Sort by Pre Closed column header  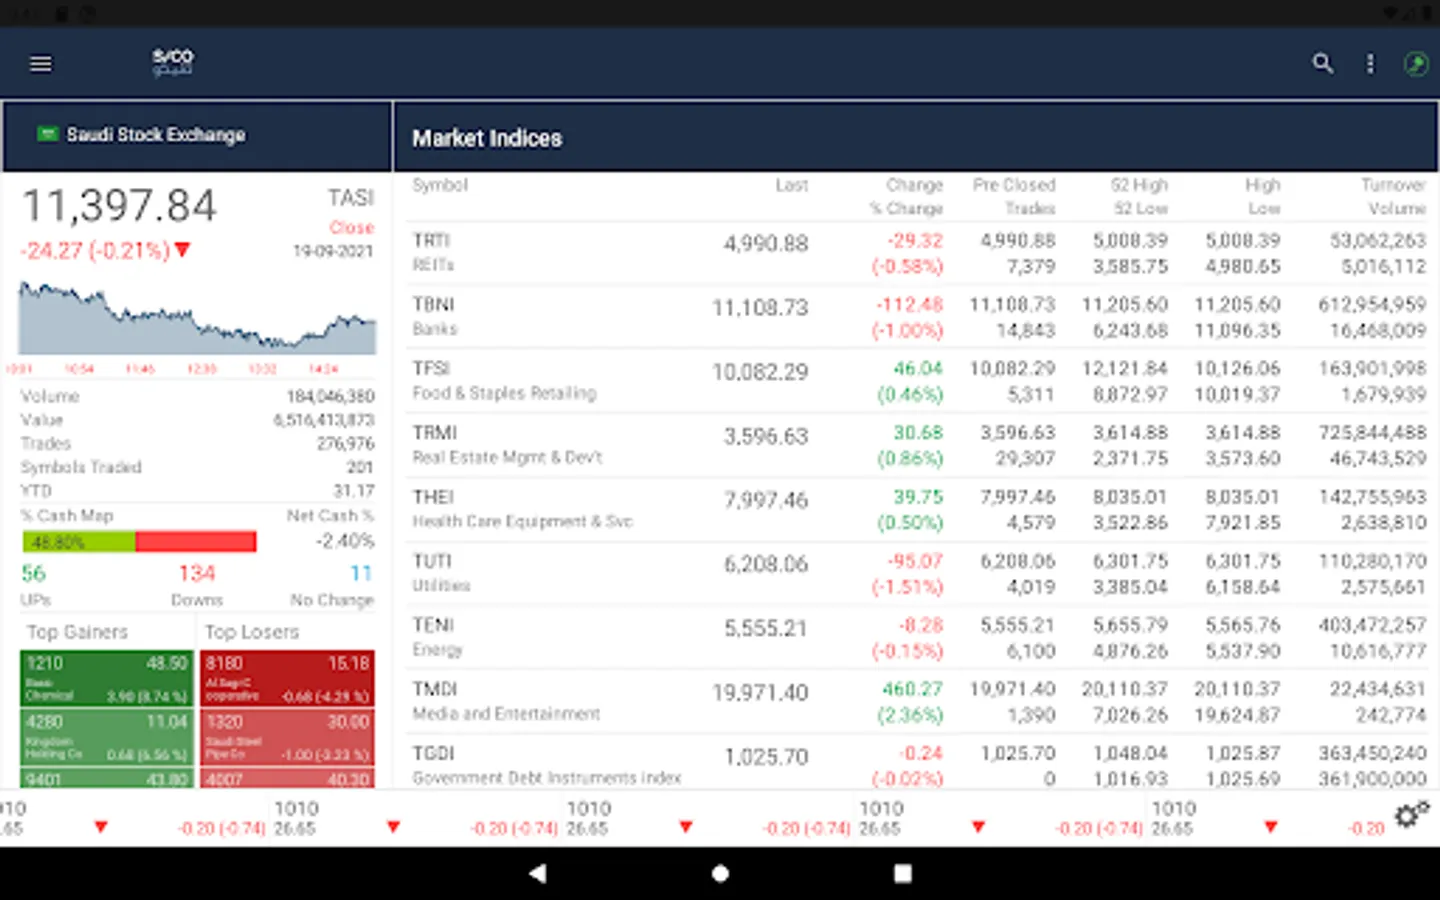[x=1014, y=185]
